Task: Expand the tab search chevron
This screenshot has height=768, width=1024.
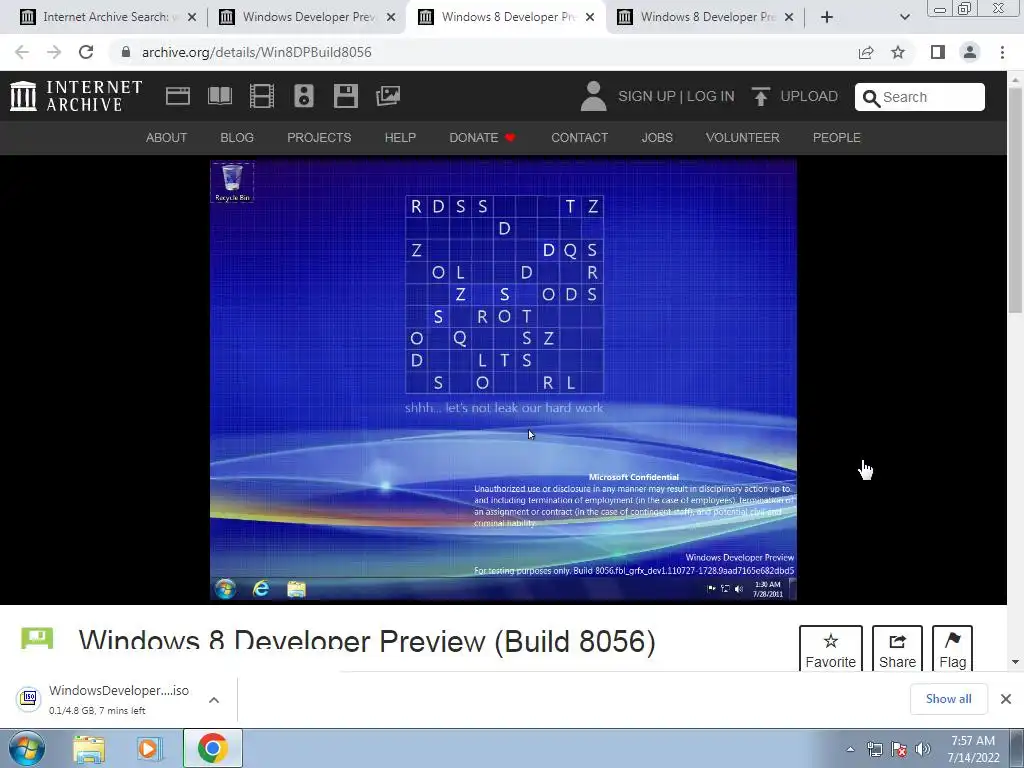Action: pyautogui.click(x=904, y=17)
